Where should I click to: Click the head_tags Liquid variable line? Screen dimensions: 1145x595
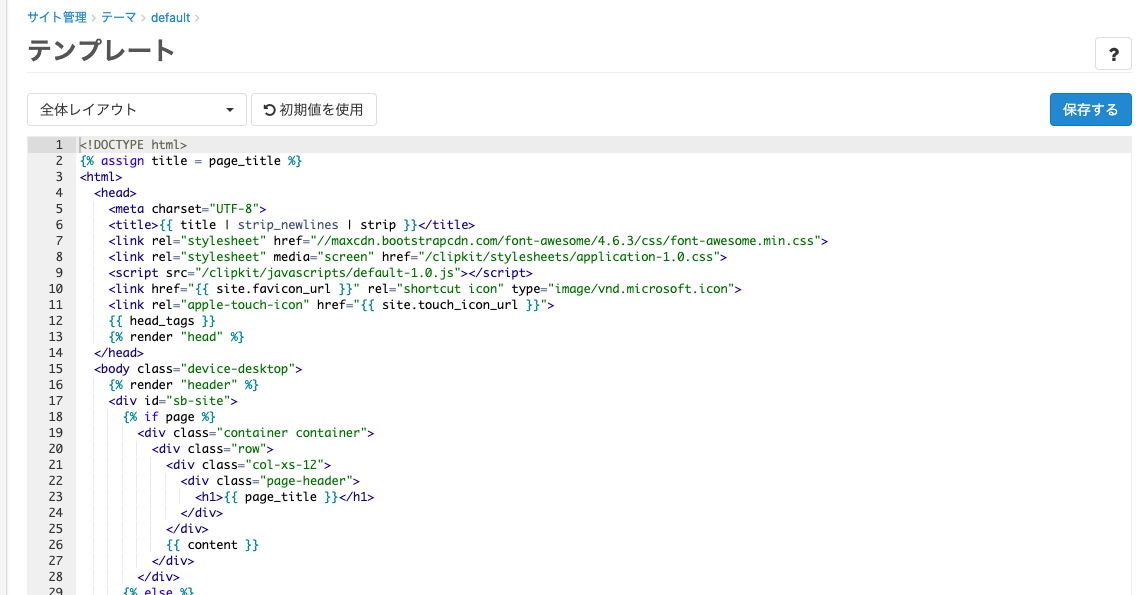point(162,321)
